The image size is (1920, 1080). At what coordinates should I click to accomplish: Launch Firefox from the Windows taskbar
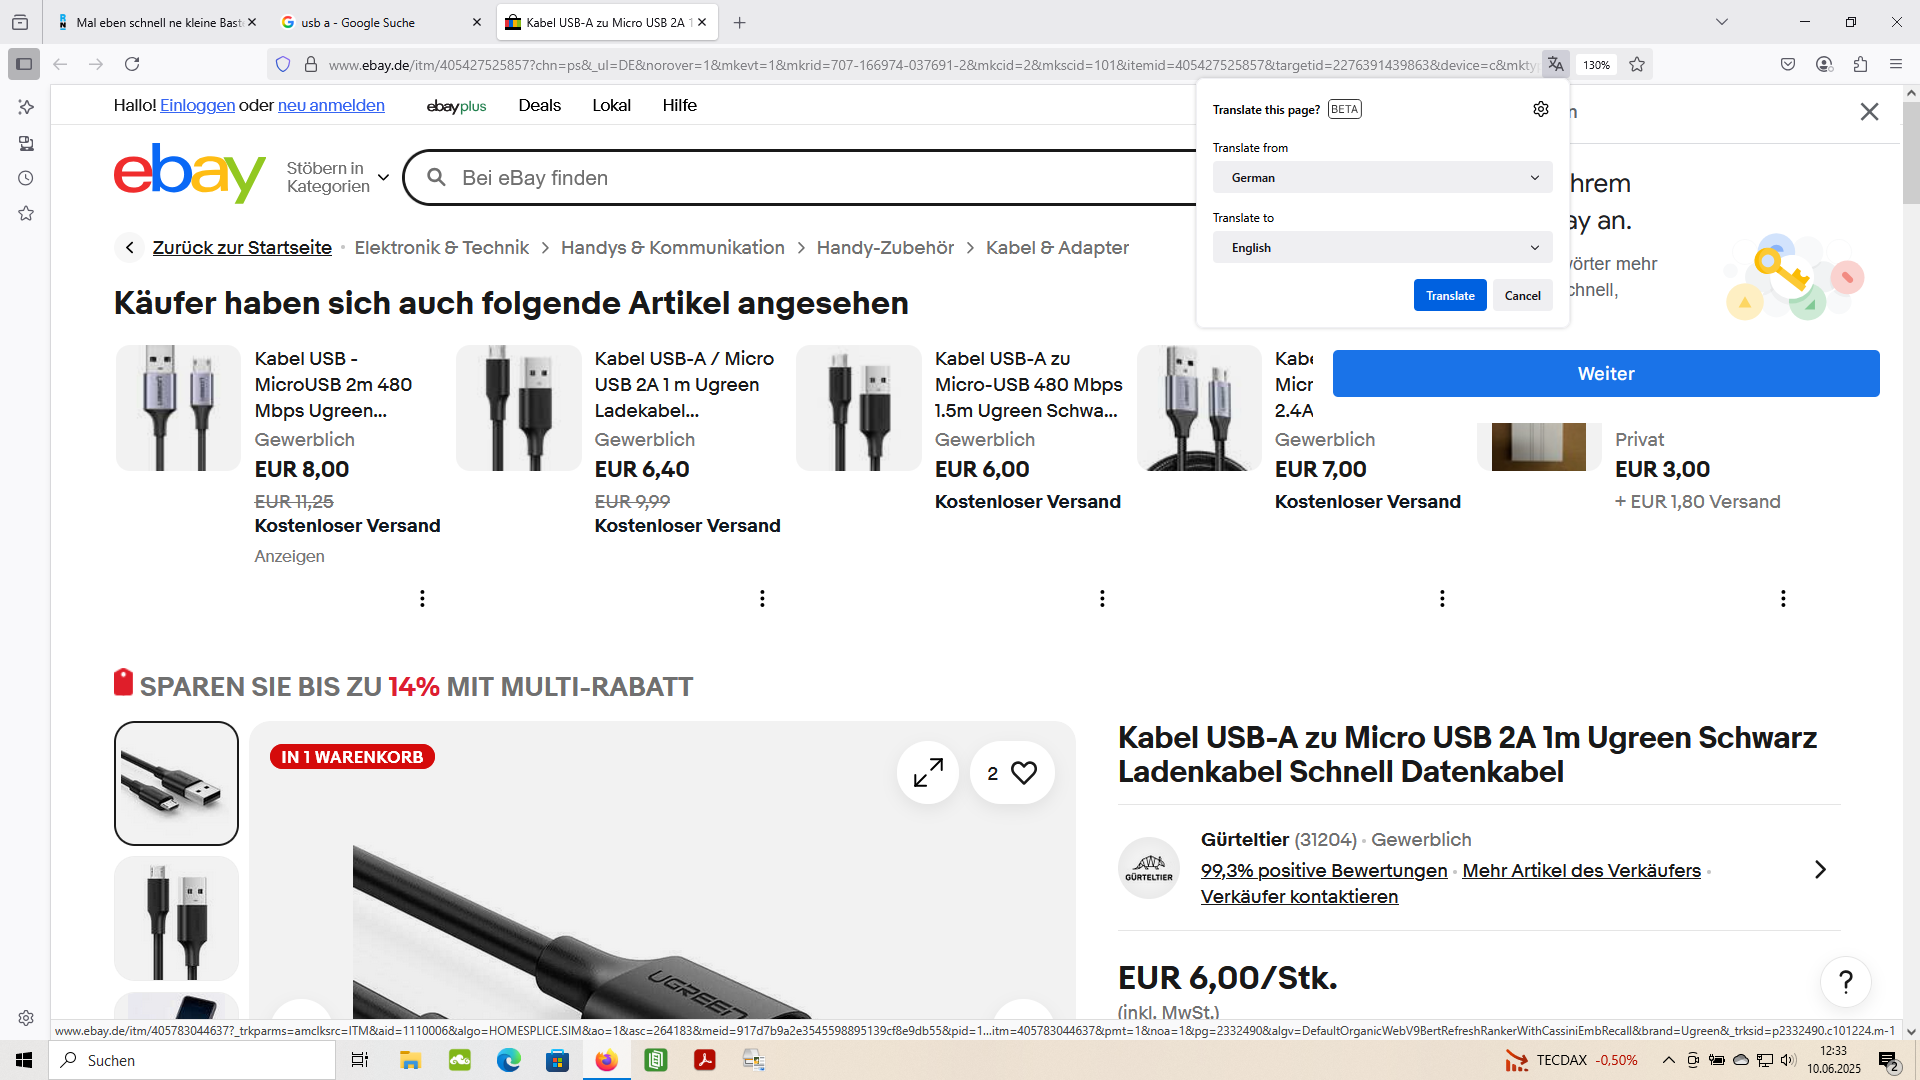(x=606, y=1060)
